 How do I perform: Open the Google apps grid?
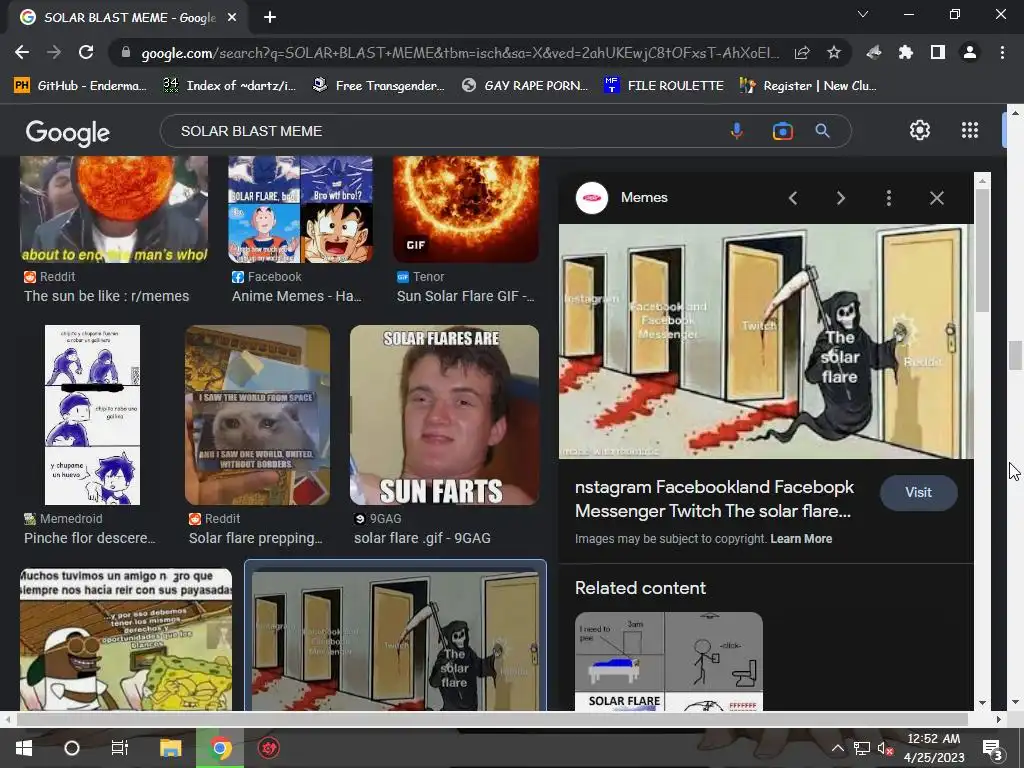coord(970,131)
